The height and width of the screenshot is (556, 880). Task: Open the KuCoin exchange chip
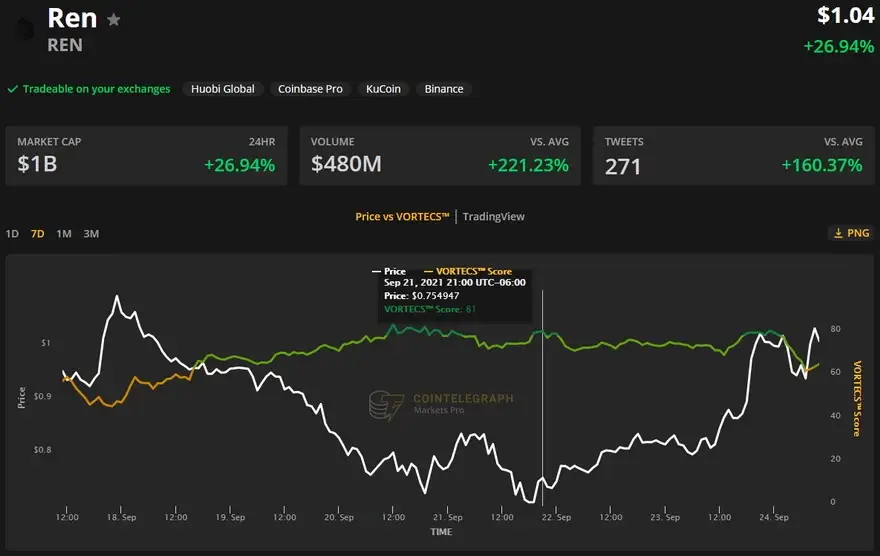383,89
